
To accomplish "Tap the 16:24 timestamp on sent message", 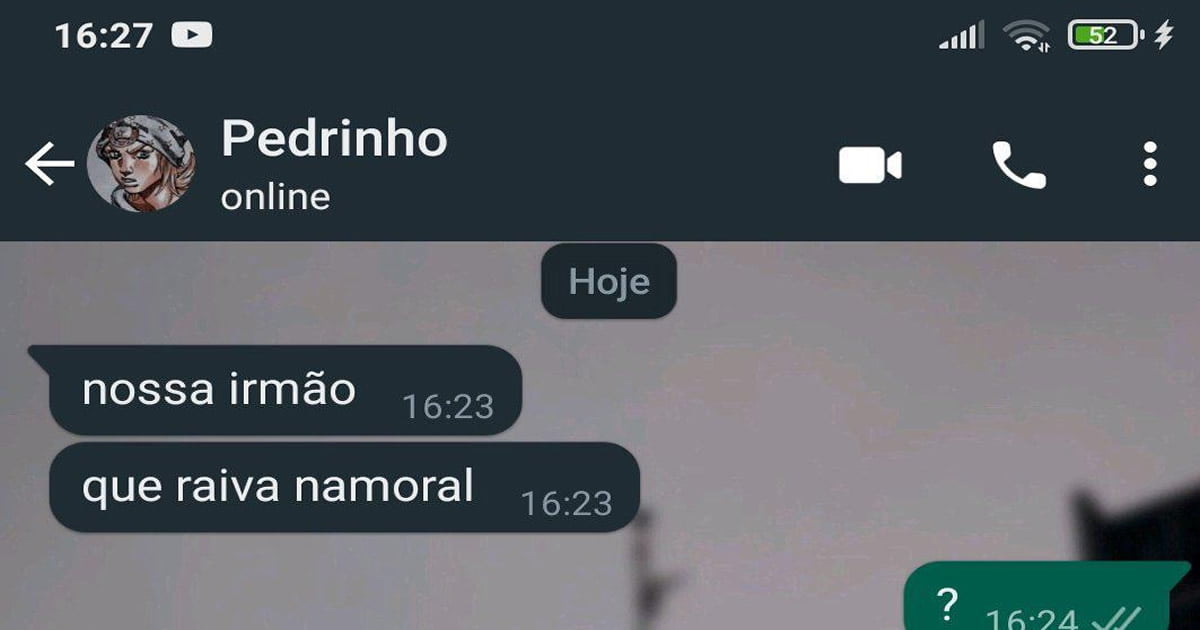I will coord(1034,619).
